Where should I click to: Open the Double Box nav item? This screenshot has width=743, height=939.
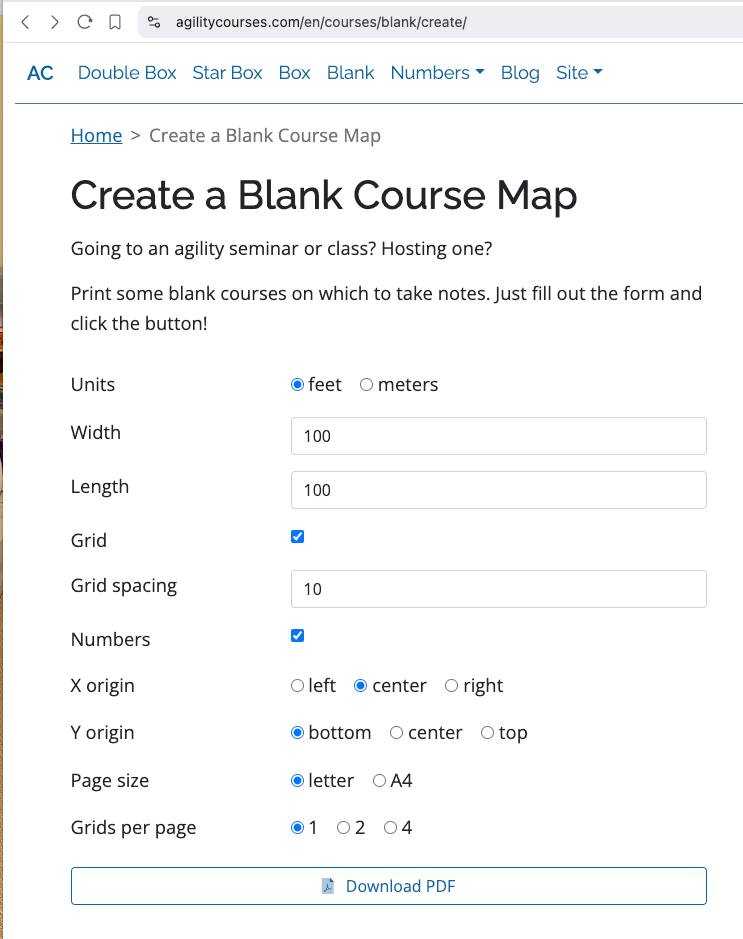(x=127, y=72)
